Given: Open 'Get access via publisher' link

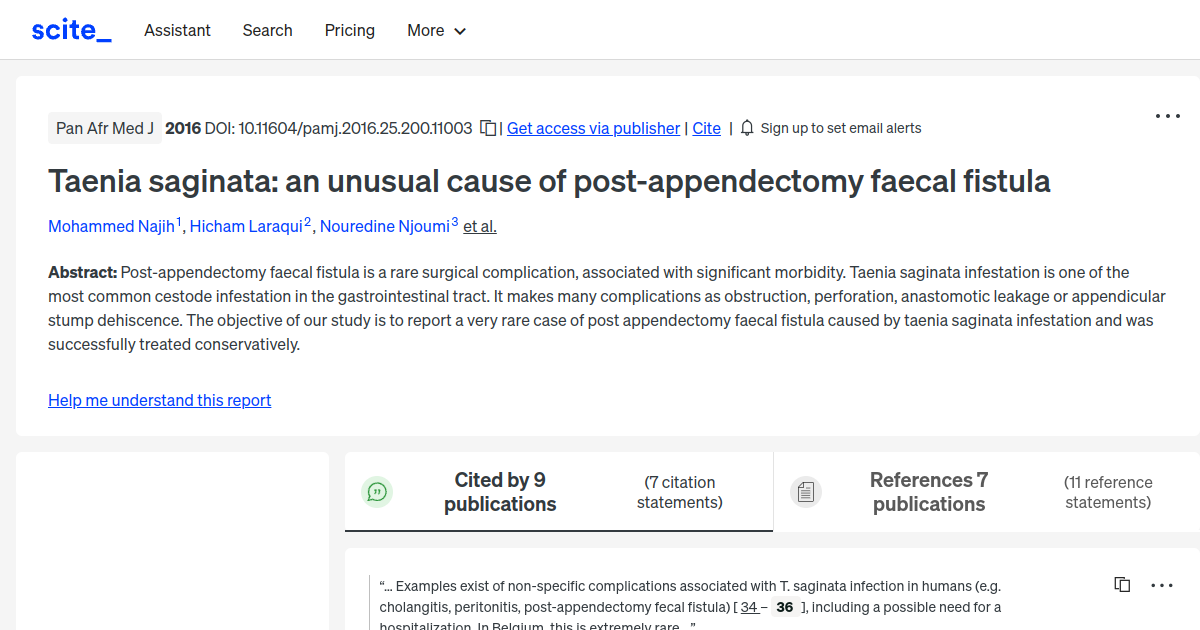Looking at the screenshot, I should click(593, 128).
